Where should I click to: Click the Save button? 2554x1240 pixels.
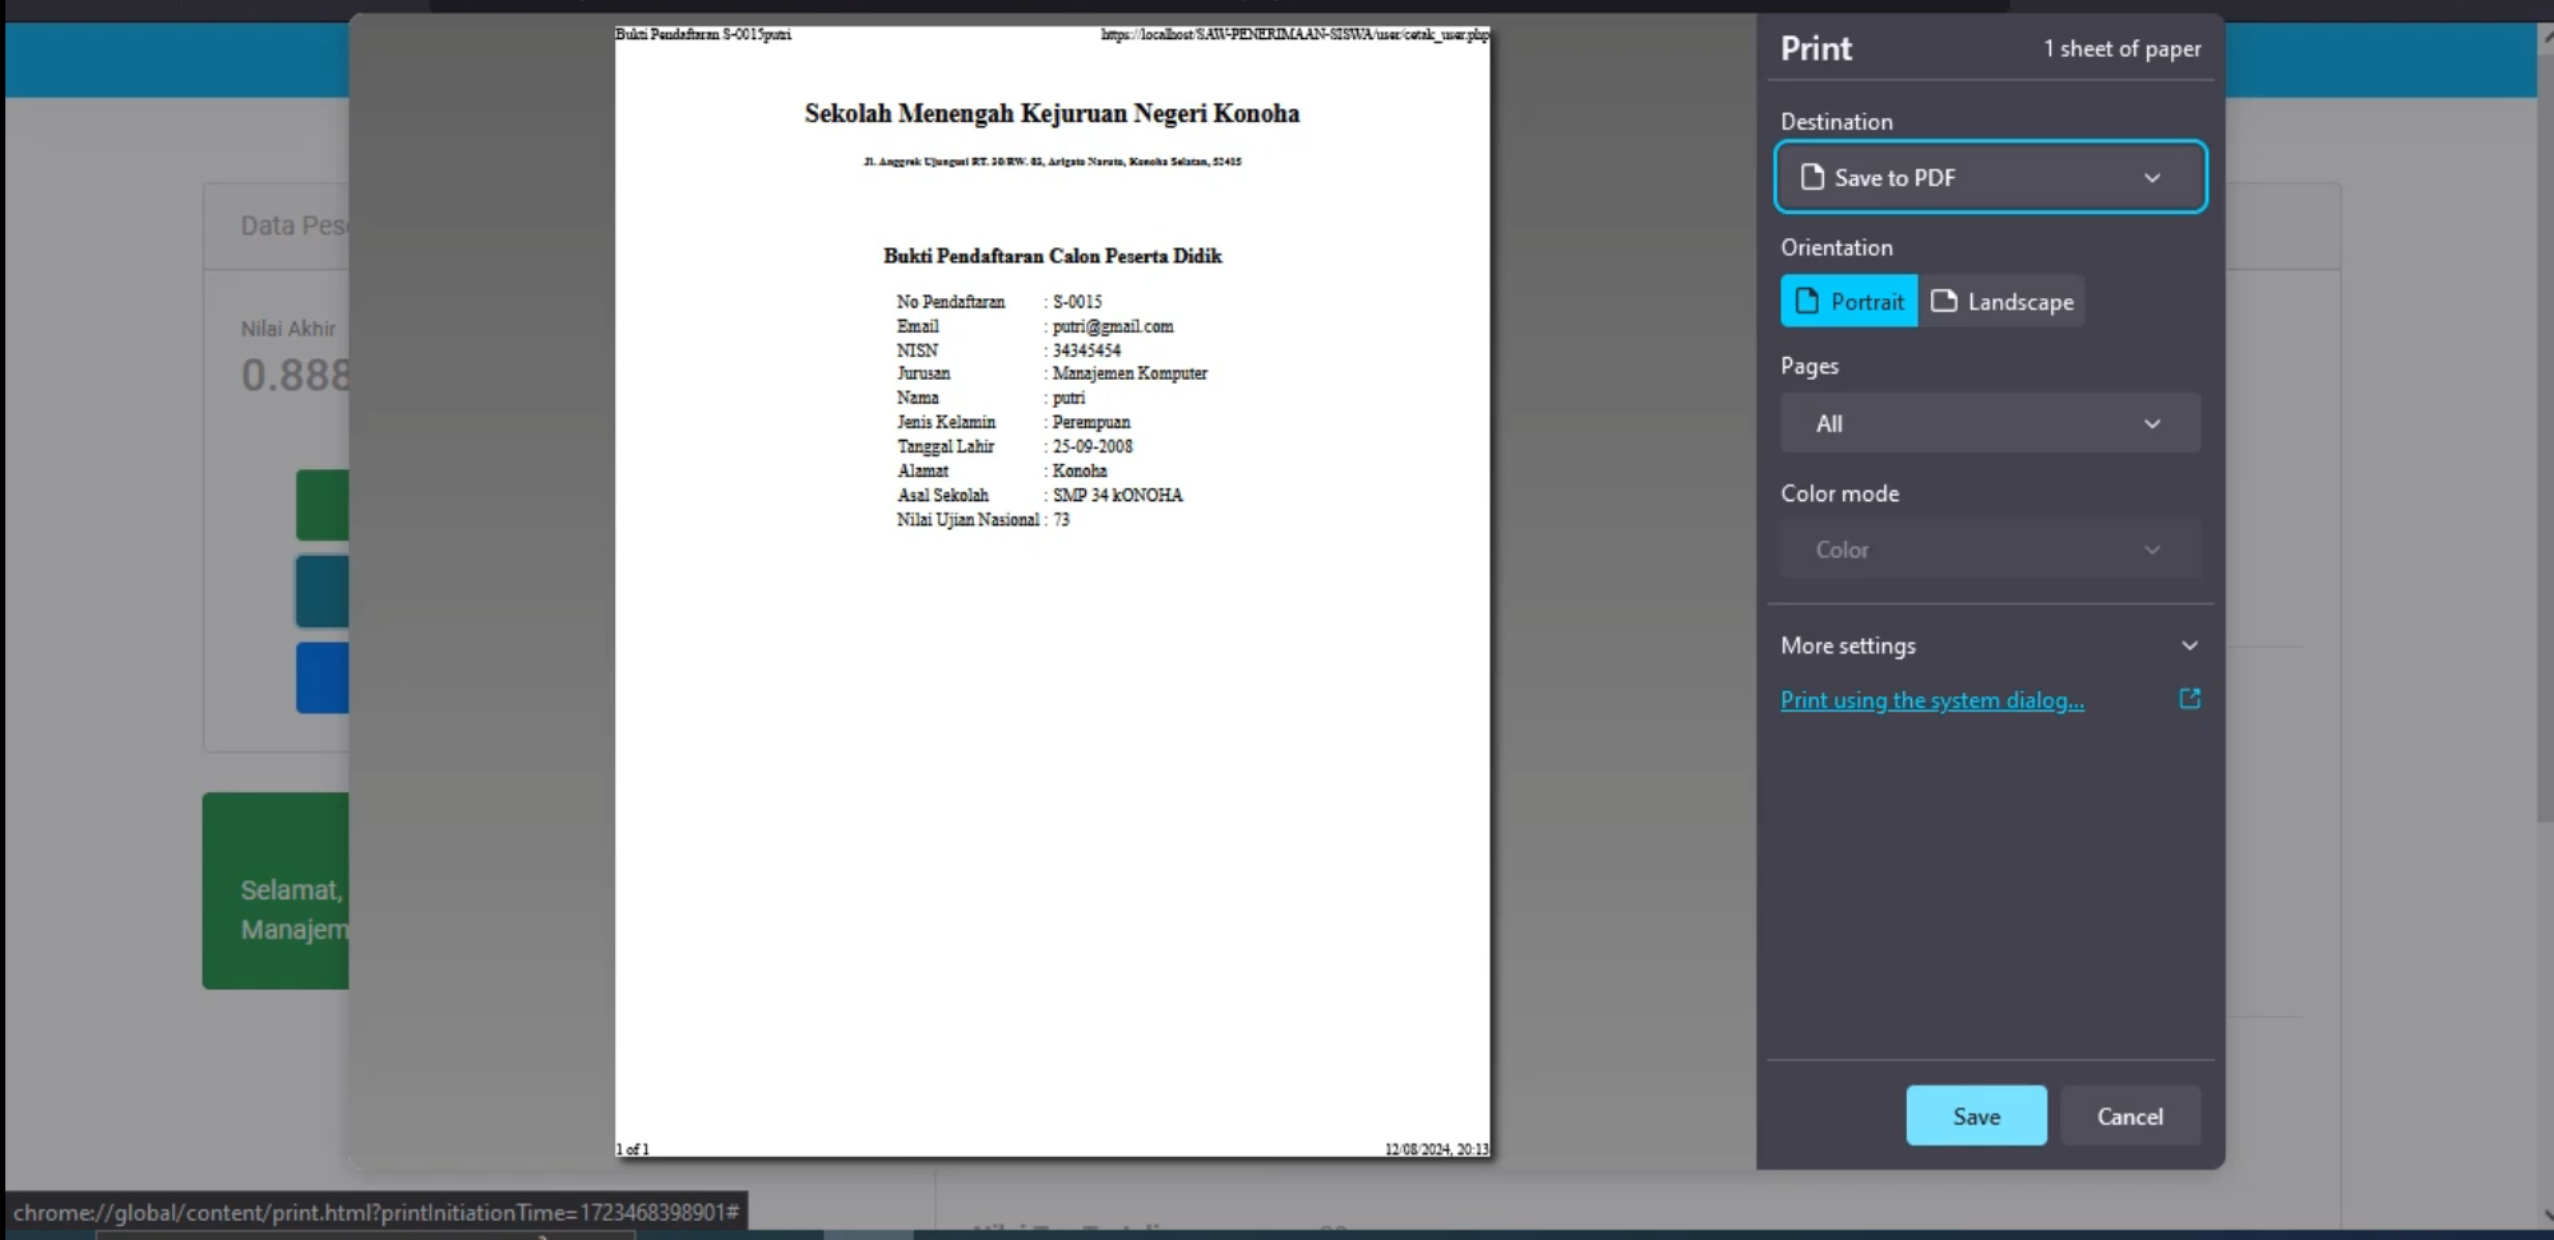pyautogui.click(x=1976, y=1116)
